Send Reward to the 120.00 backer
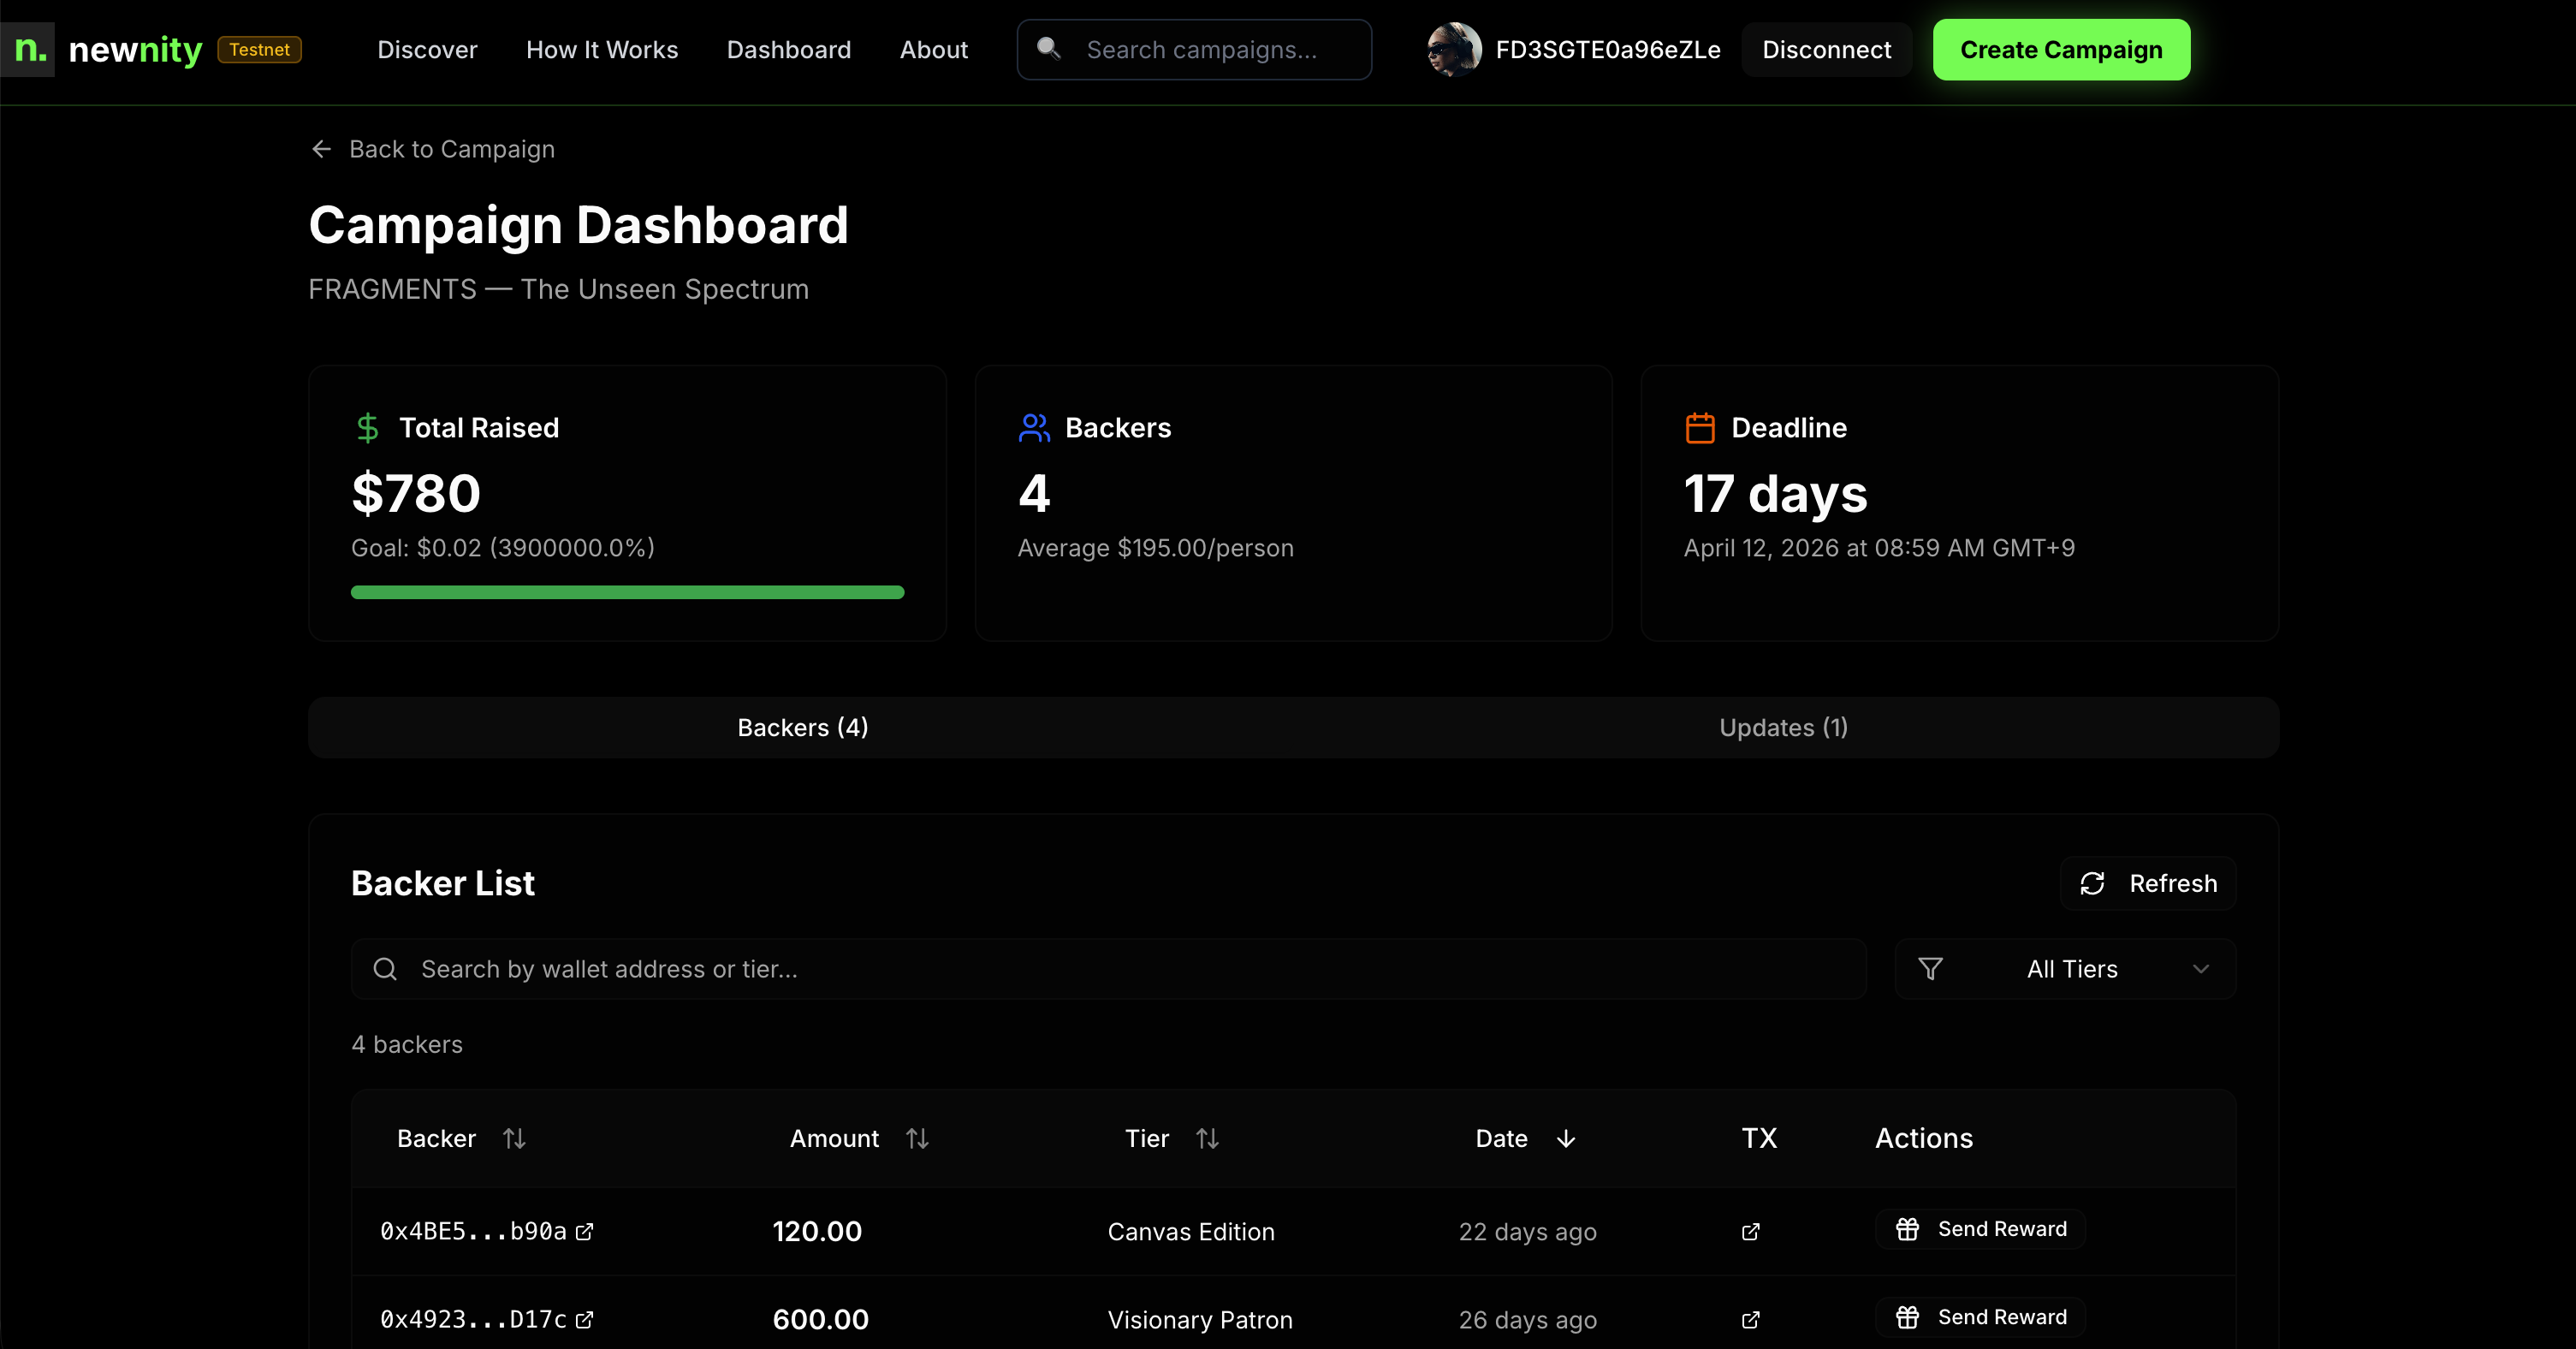This screenshot has height=1349, width=2576. coord(1980,1229)
